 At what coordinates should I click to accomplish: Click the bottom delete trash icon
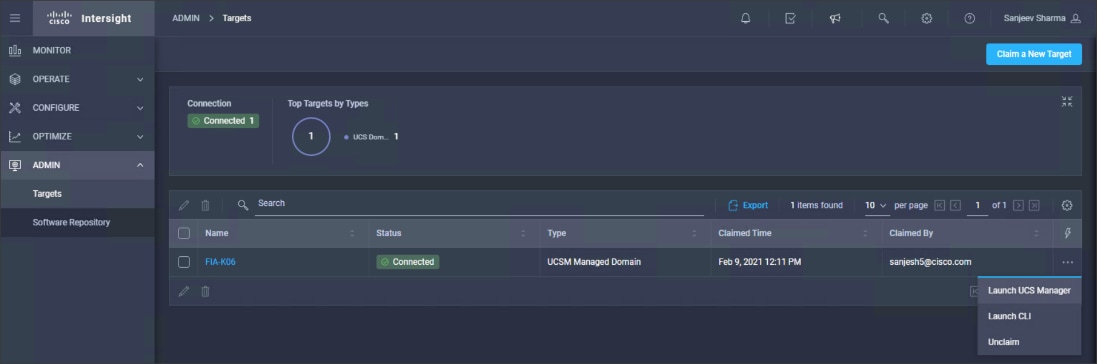pos(206,291)
